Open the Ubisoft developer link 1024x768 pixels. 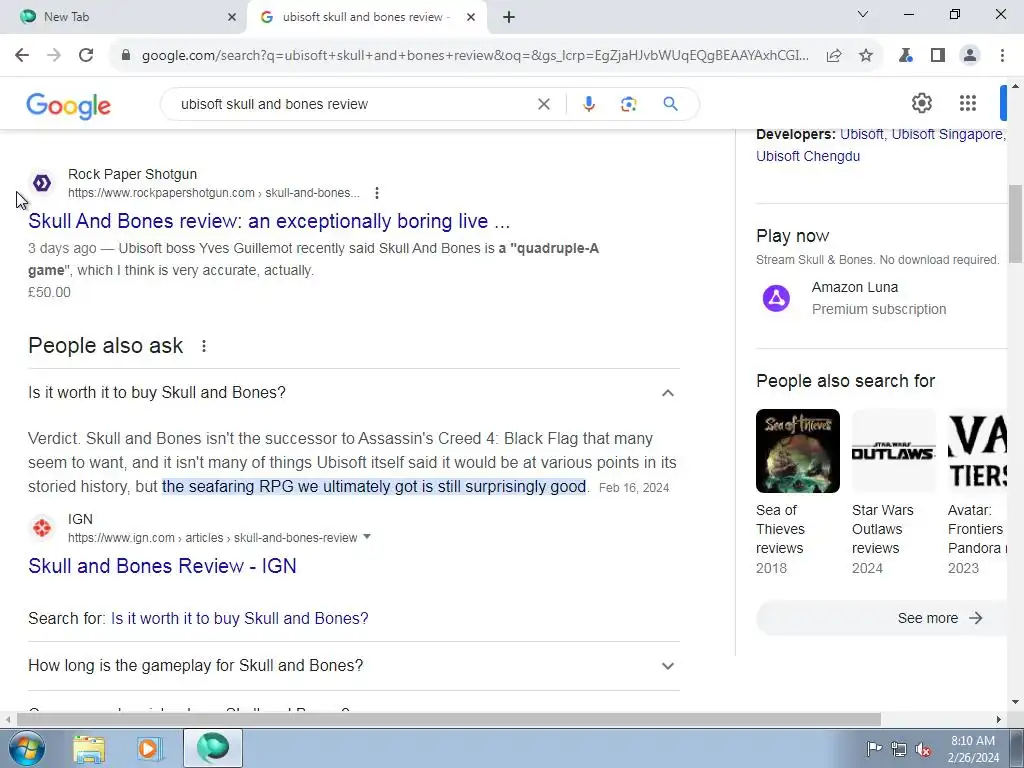861,134
